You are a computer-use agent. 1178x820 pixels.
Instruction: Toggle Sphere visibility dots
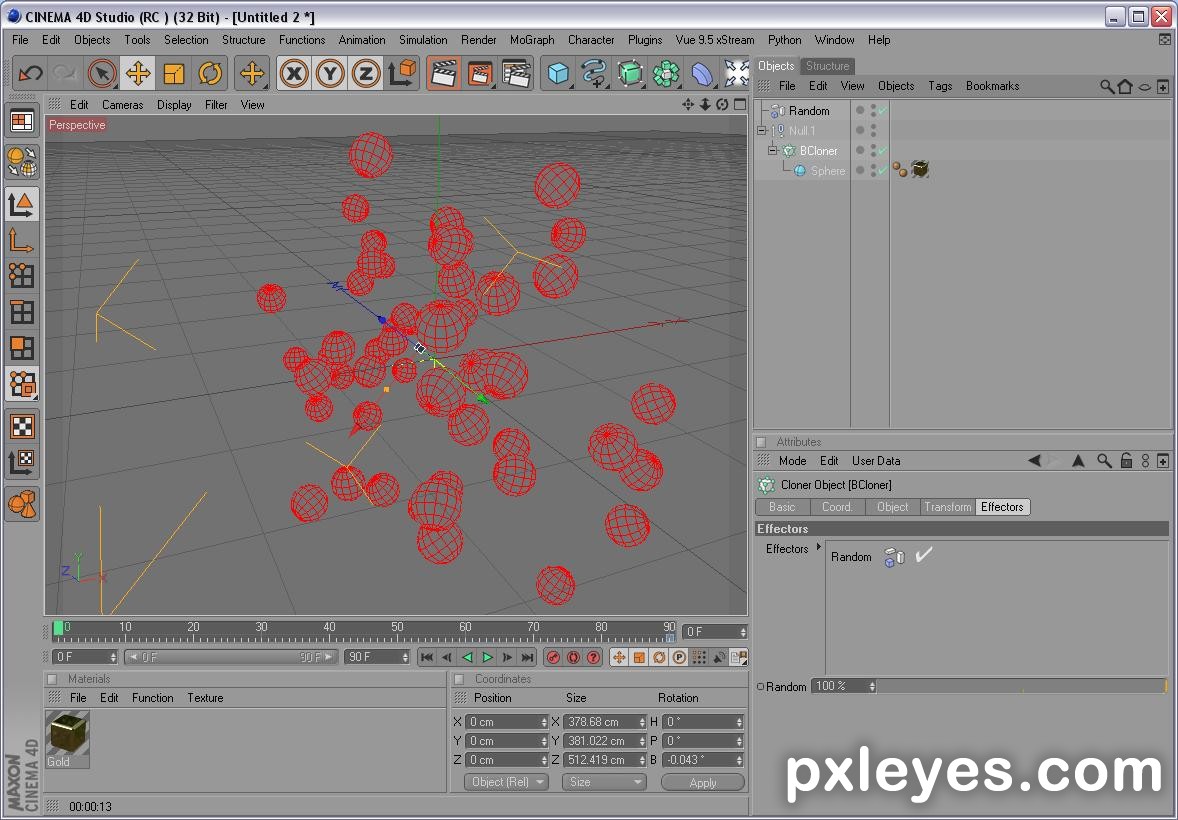click(x=873, y=171)
